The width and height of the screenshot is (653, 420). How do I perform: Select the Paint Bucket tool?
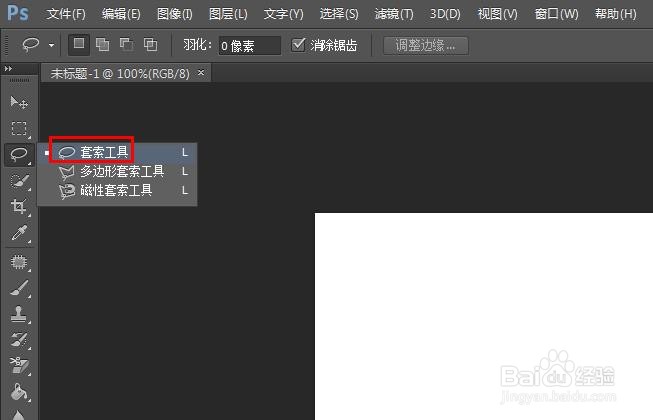[x=19, y=392]
